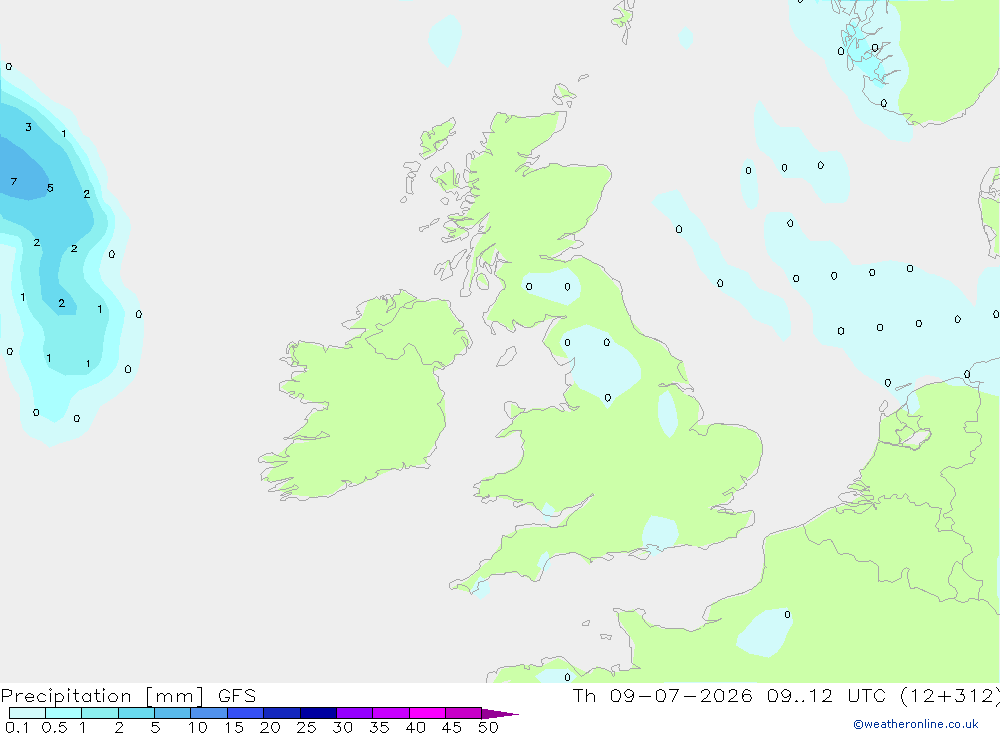Click the 0.5–1 mm legend color swatch

(x=63, y=713)
